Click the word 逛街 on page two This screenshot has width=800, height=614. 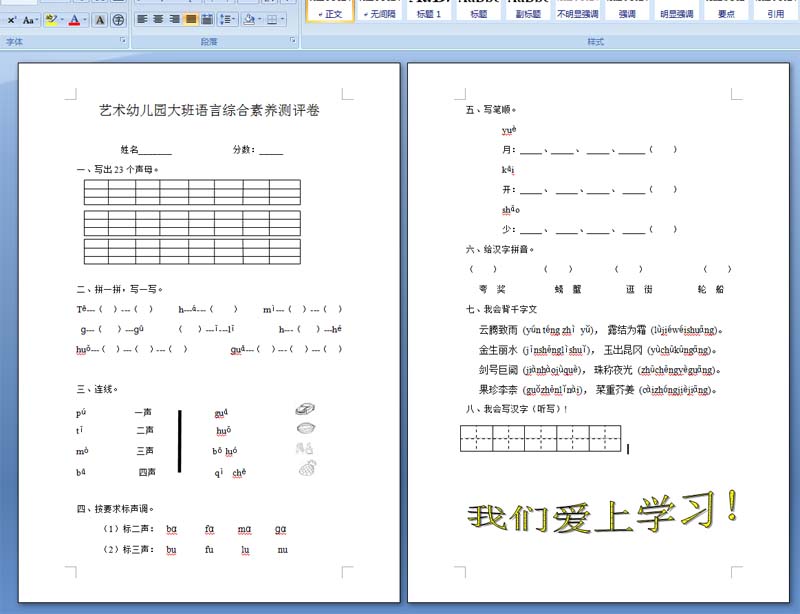pyautogui.click(x=639, y=289)
